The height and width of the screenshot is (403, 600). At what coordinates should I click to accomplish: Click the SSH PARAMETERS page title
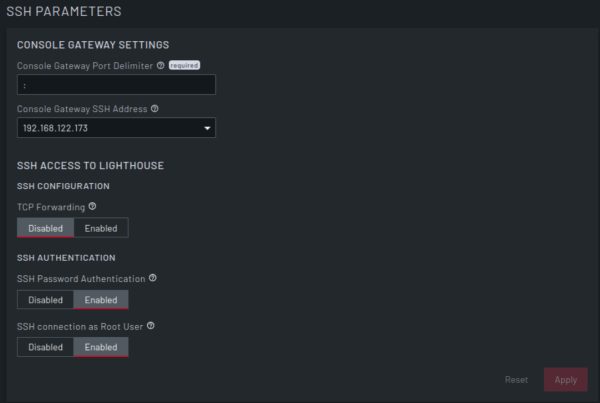coord(64,12)
